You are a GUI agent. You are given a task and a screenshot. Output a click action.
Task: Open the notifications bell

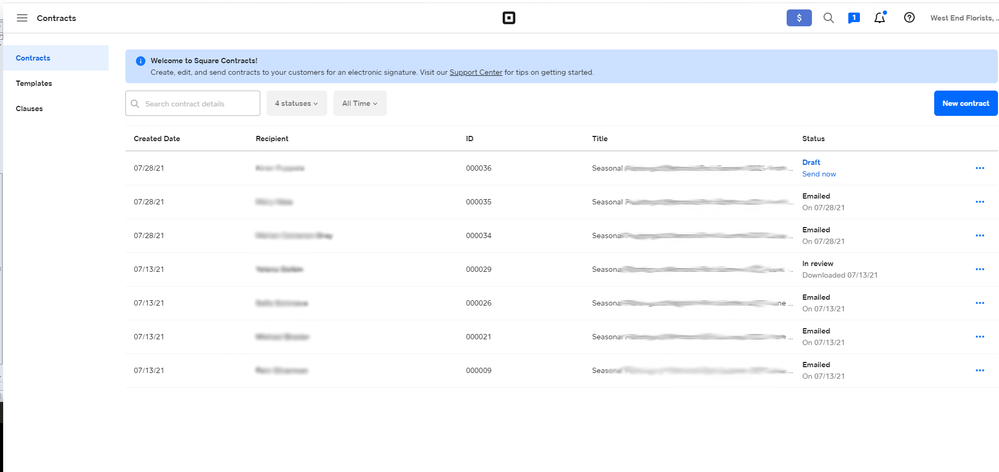(x=880, y=18)
